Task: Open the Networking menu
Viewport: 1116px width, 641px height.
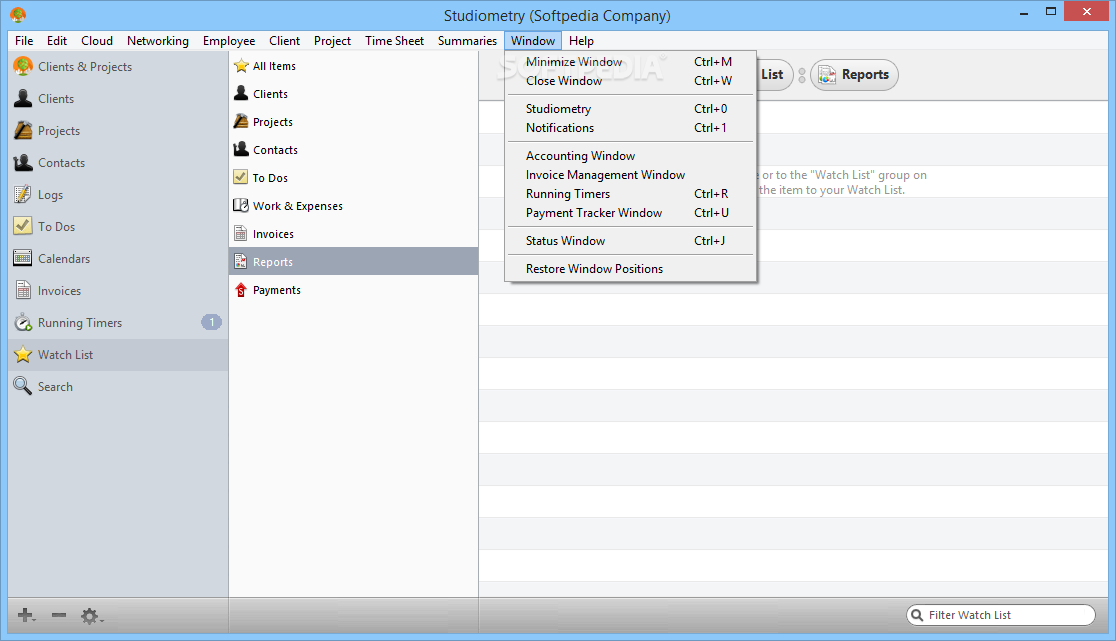Action: click(158, 41)
